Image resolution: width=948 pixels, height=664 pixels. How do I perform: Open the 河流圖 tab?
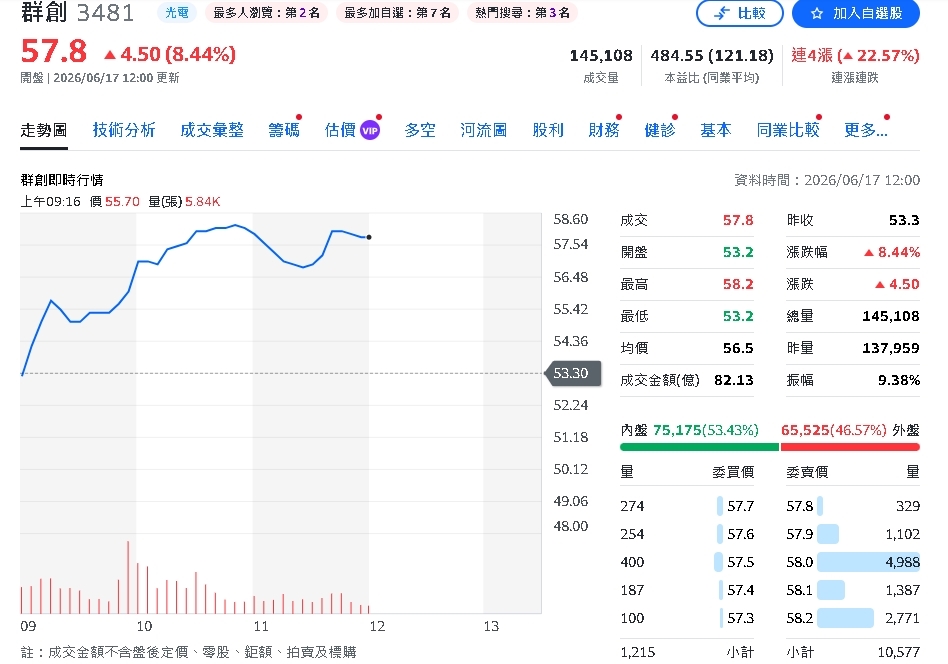click(x=483, y=130)
